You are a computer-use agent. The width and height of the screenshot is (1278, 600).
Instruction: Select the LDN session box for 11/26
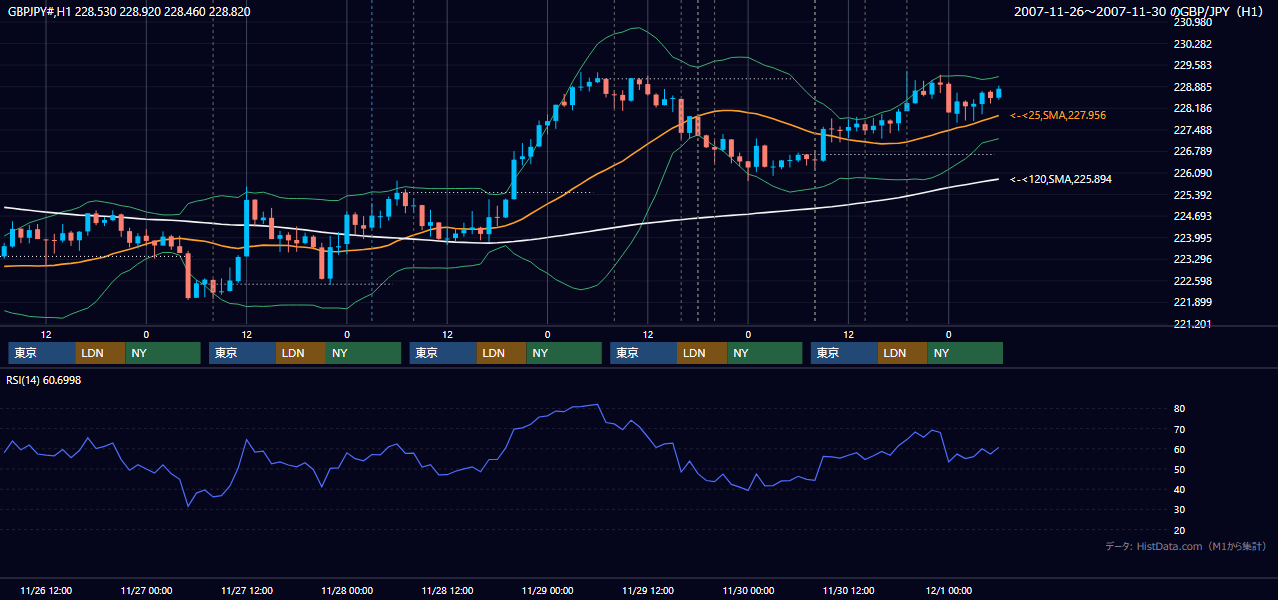pyautogui.click(x=100, y=353)
